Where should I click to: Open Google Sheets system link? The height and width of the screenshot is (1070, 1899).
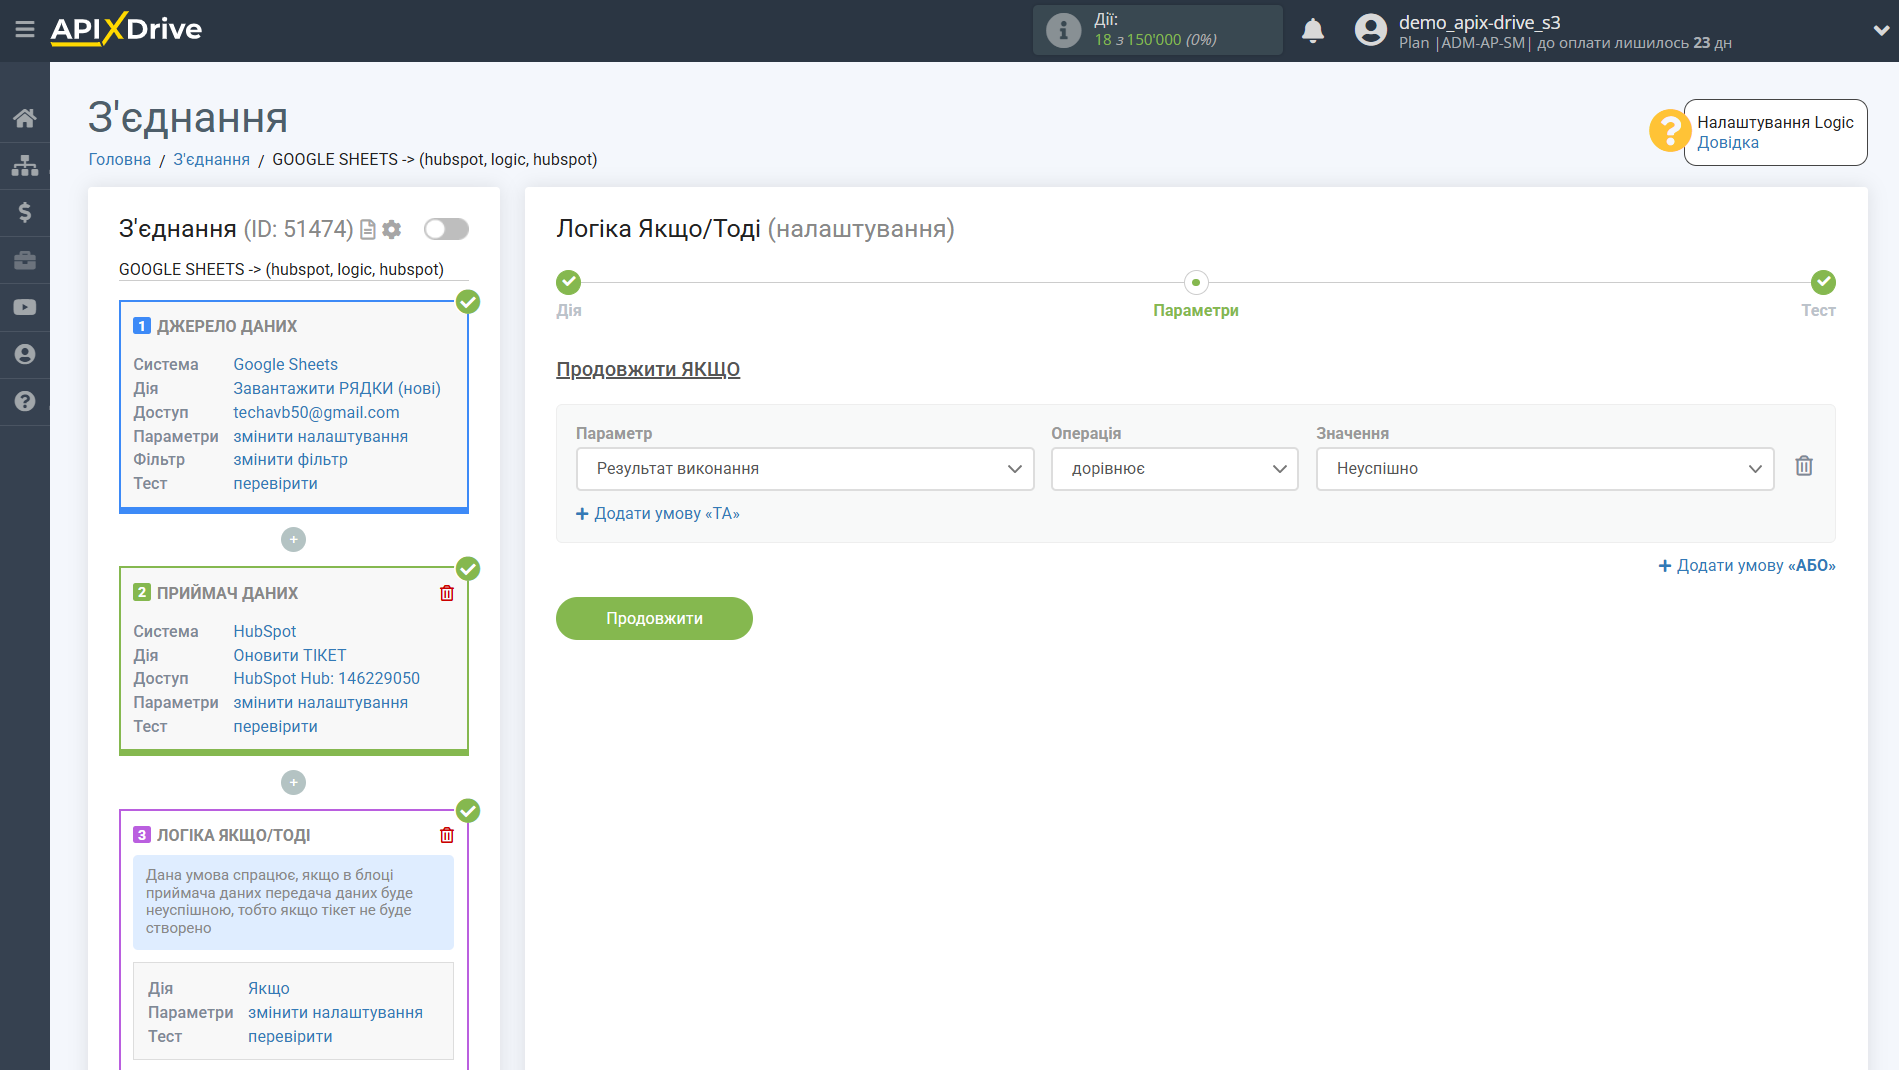pyautogui.click(x=285, y=365)
